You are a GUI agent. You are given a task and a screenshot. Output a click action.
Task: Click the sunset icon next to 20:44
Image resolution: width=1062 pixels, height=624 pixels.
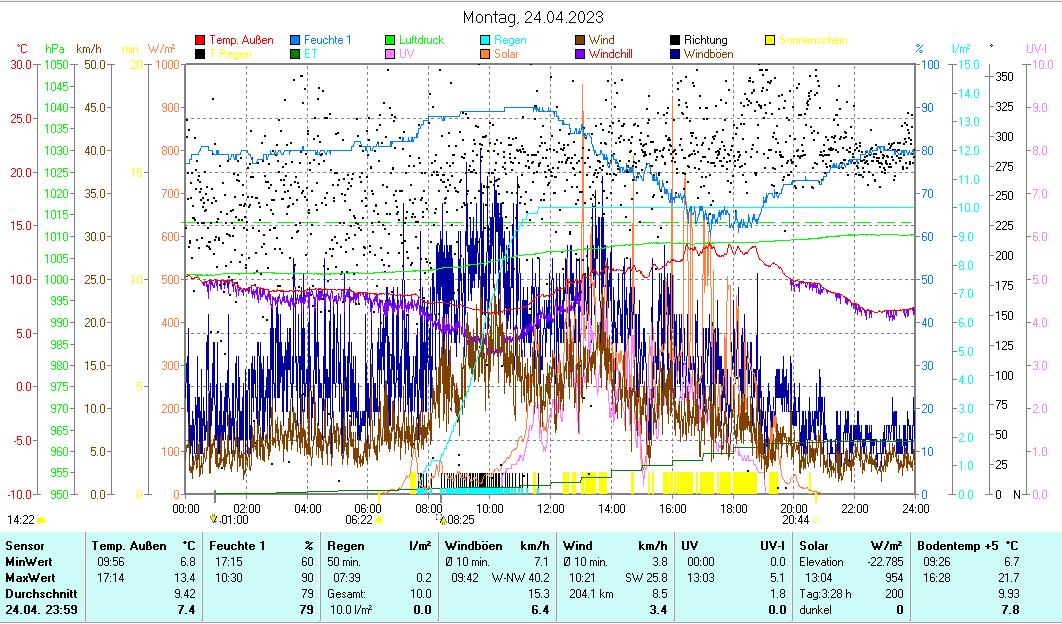816,520
